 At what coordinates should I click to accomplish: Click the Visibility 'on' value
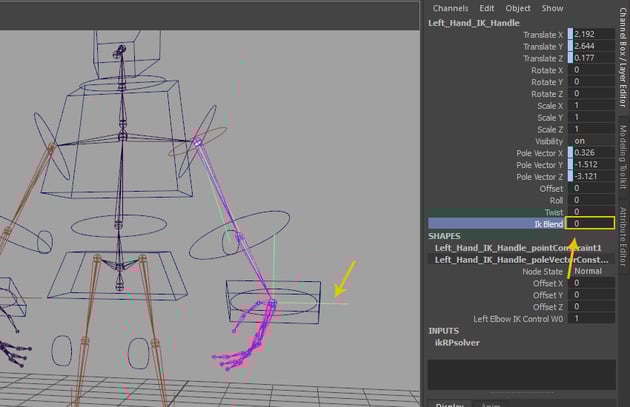point(591,141)
